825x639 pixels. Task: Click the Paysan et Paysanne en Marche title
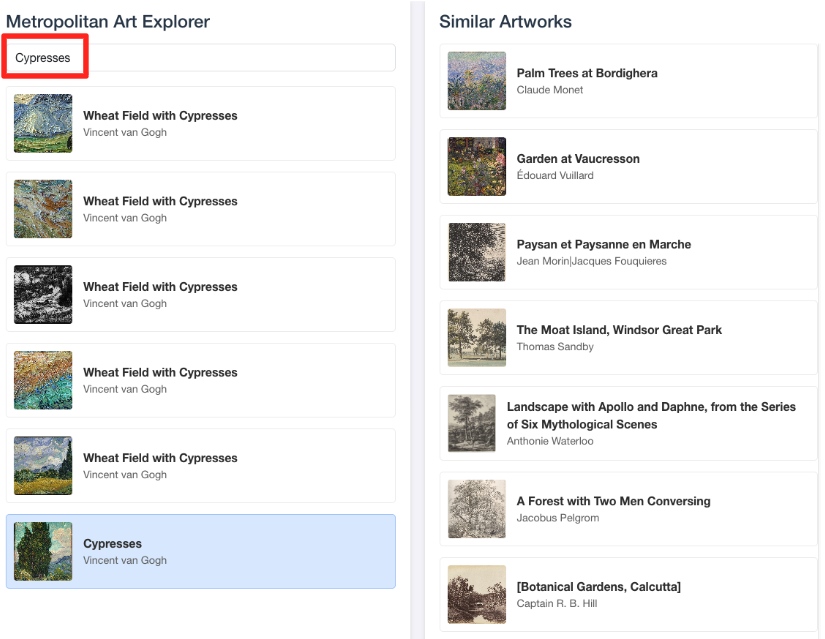coord(603,244)
